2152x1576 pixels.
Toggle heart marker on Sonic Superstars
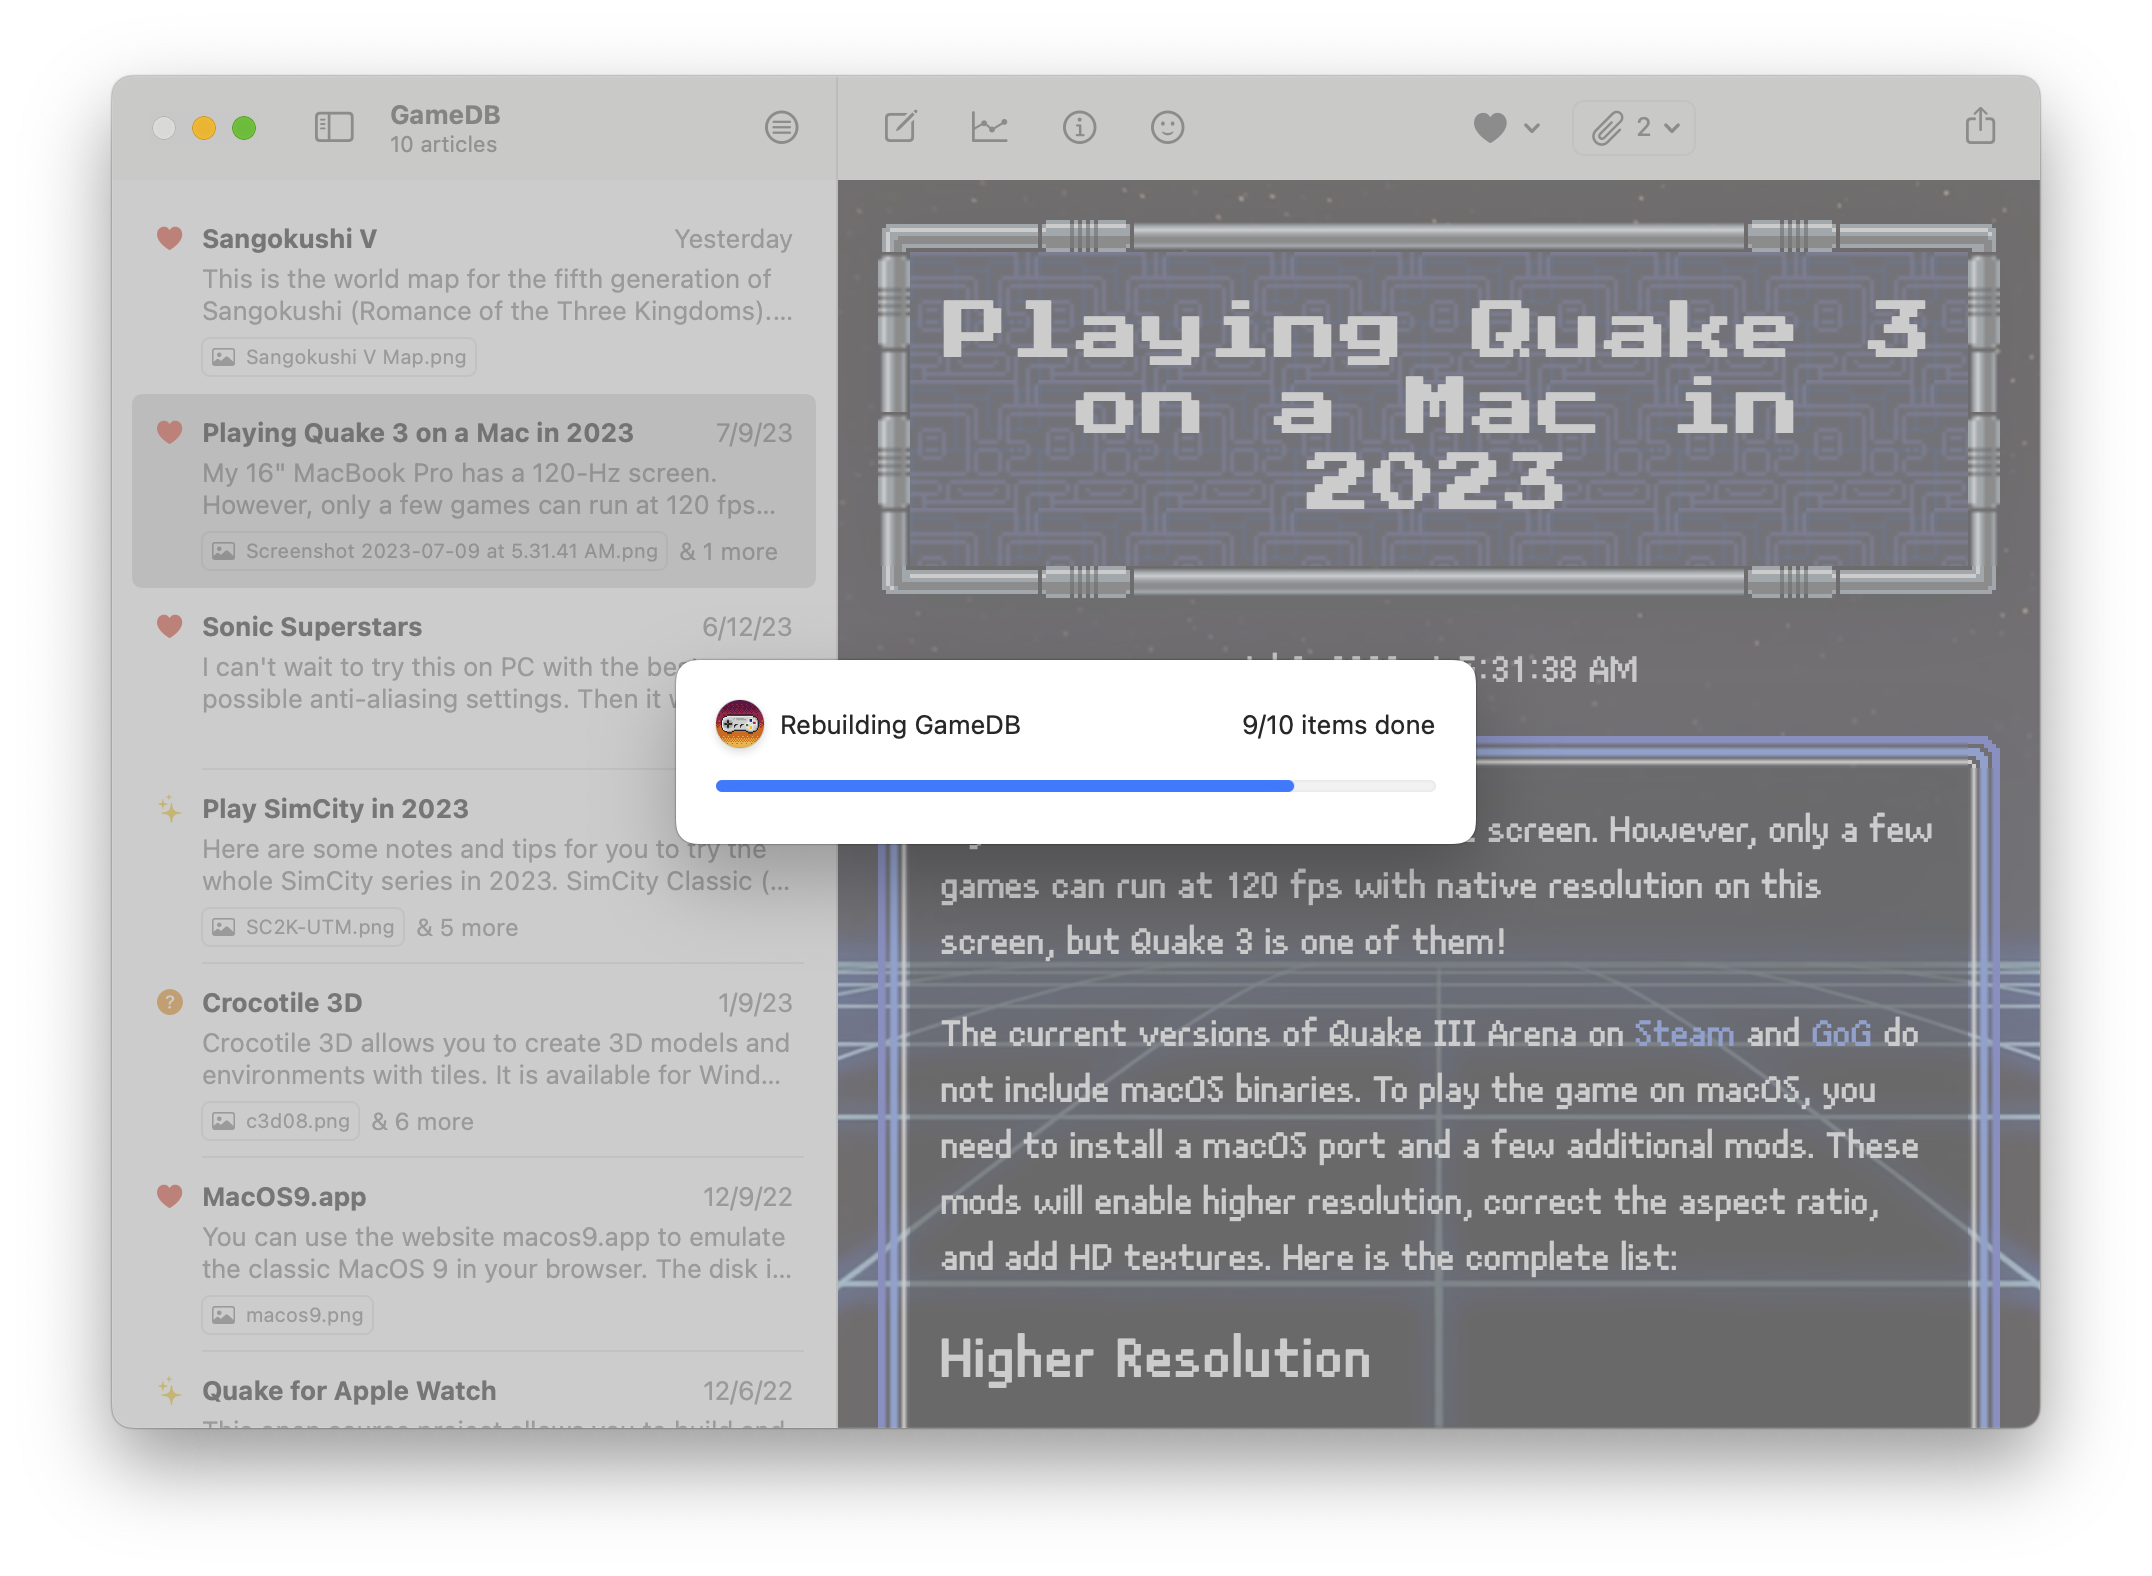coord(170,626)
